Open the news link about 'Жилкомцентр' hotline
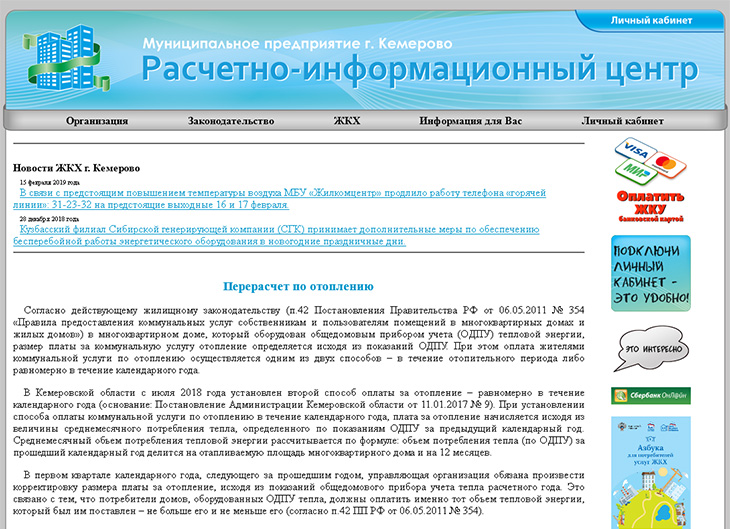This screenshot has height=529, width=730. [279, 199]
